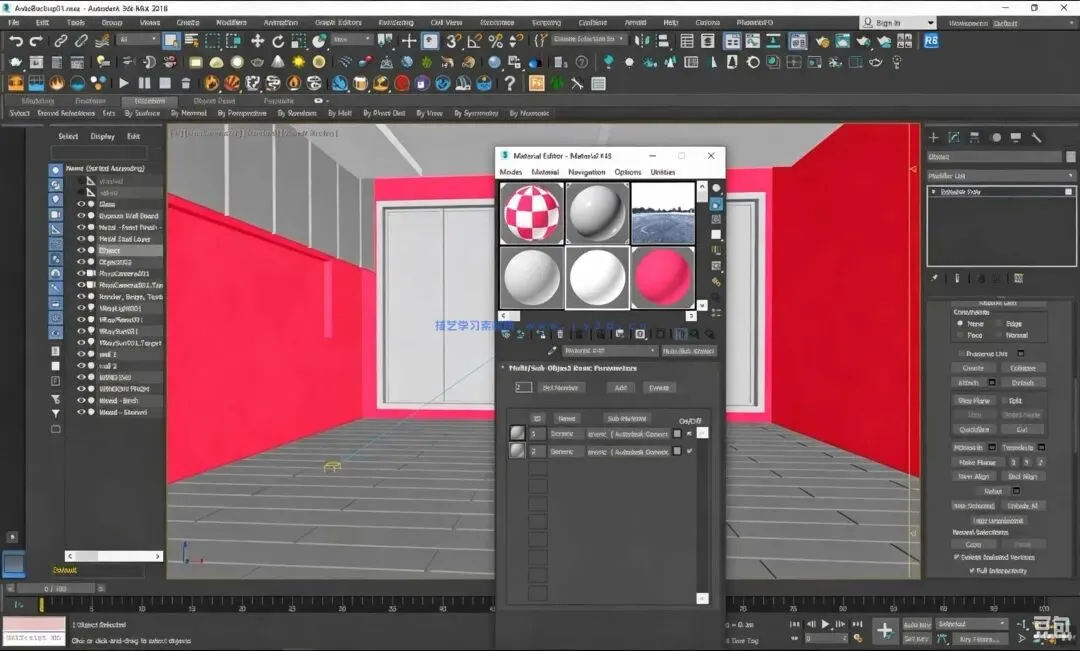Screen dimensions: 1080x651
Task: Click Configure Modifier Sets icon under modifier stack
Action: pos(1018,278)
